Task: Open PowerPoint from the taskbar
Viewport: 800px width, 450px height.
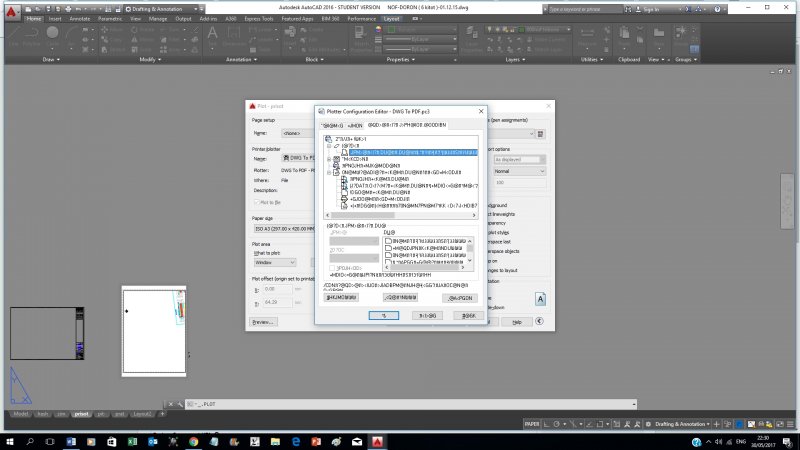Action: point(316,441)
